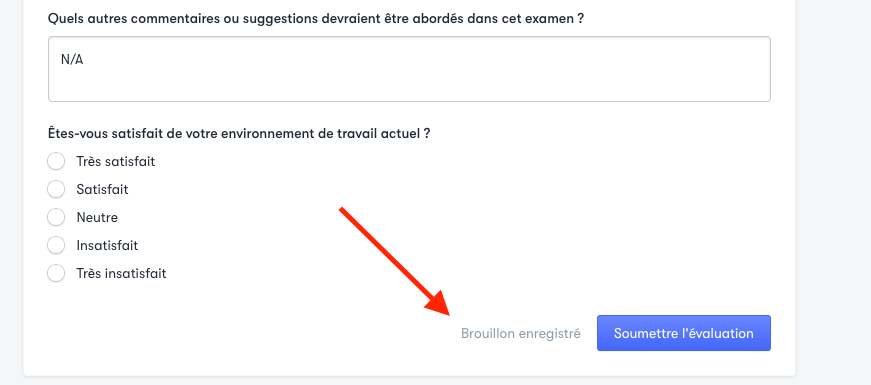Click the "Très satisfait" label text
Image resolution: width=871 pixels, height=385 pixels.
coord(116,162)
